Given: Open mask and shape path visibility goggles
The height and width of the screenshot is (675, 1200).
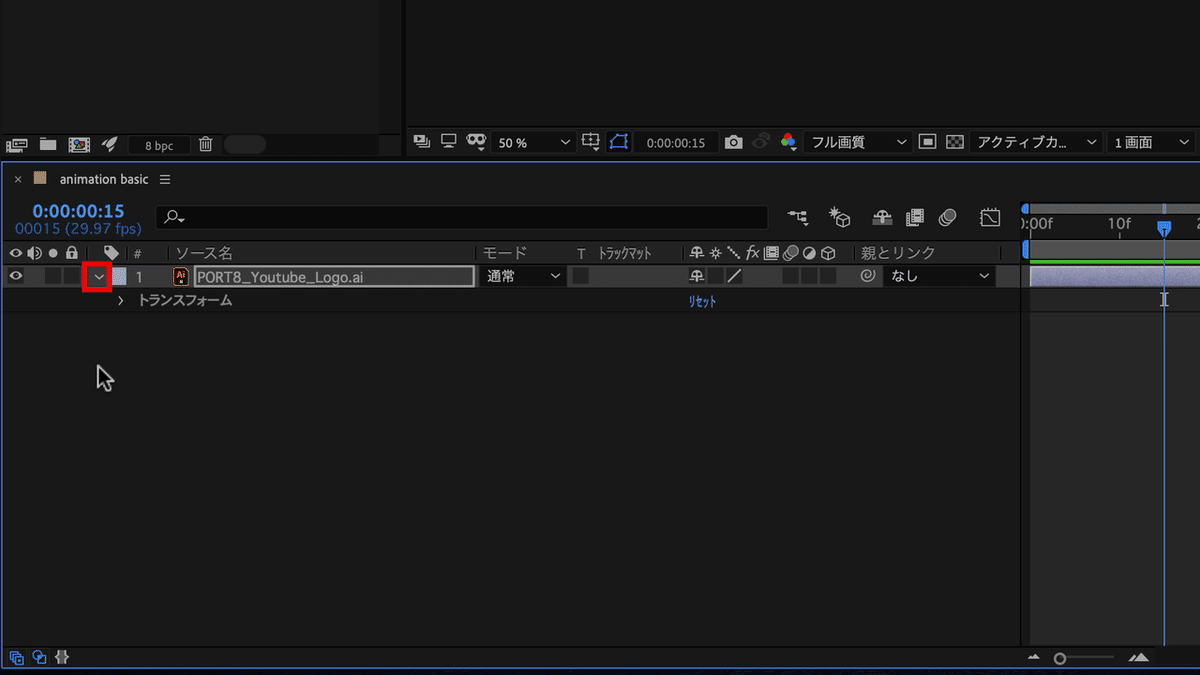Looking at the screenshot, I should [x=477, y=143].
